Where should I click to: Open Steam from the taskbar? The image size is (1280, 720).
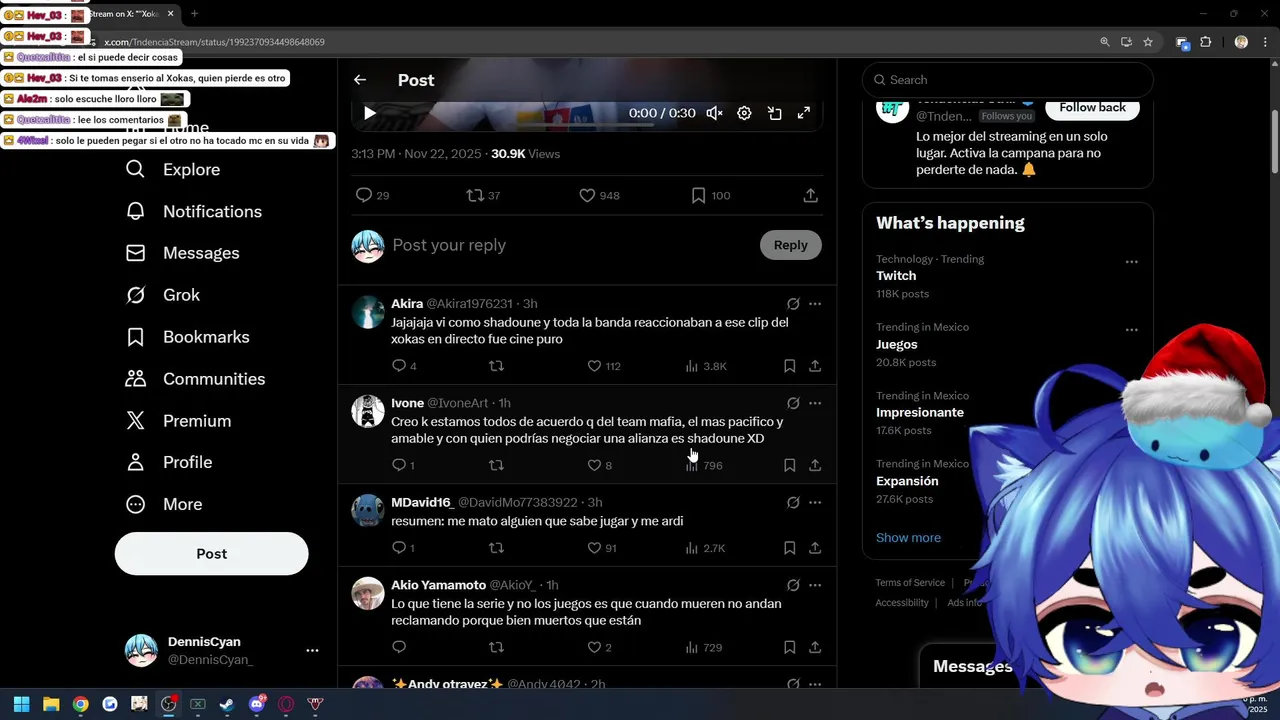point(227,704)
